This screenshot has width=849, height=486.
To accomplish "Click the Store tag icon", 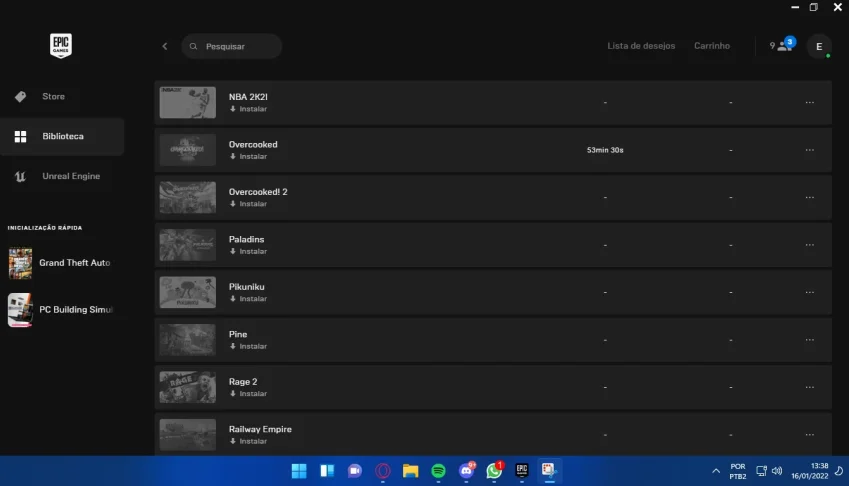I will pos(21,96).
